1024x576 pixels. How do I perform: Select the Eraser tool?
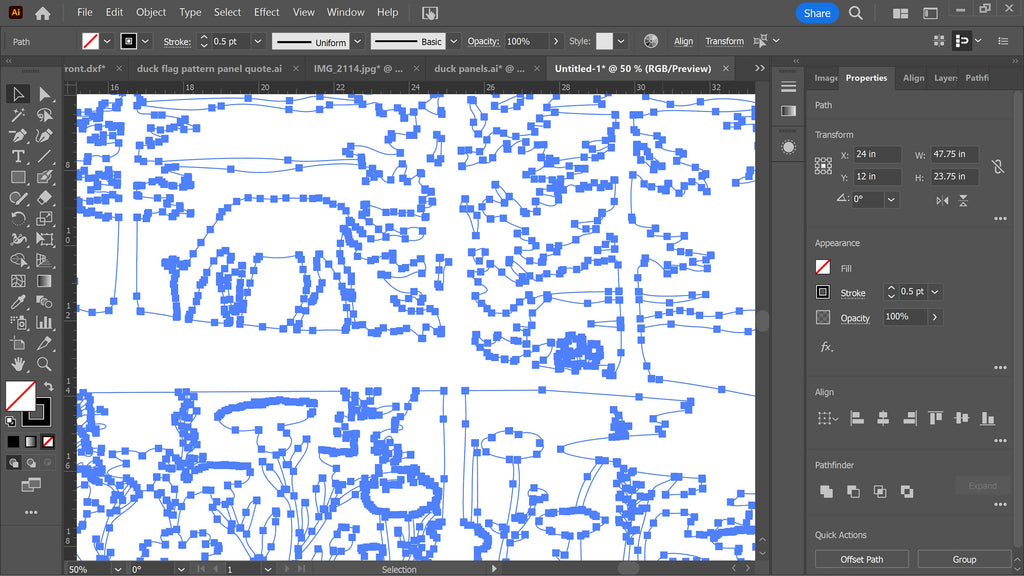tap(44, 198)
